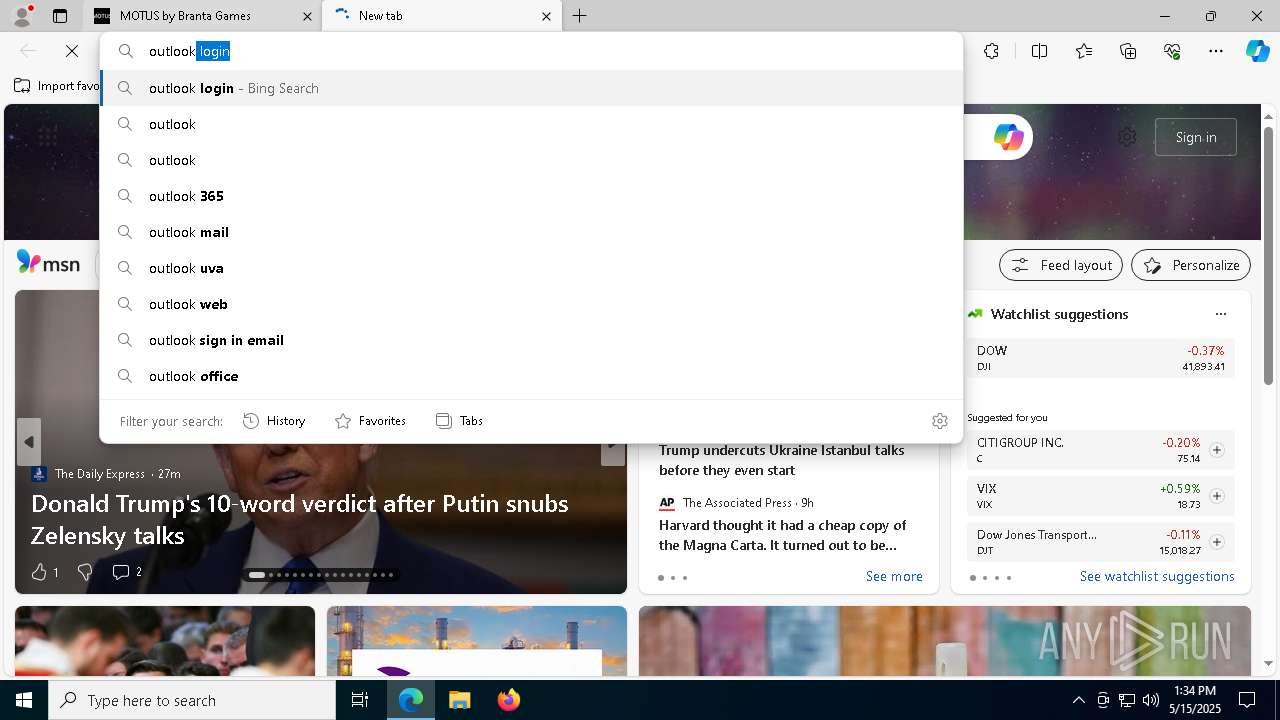Screen dimensions: 1280x720
Task: Open the Copilot sidebar icon
Action: click(x=1257, y=51)
